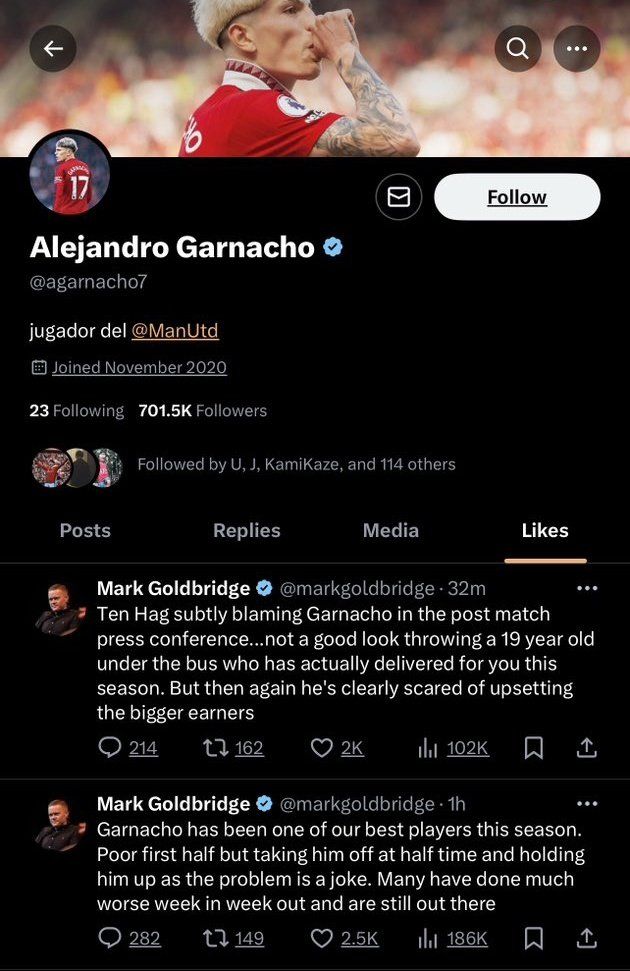Share the Ten Hag post
Viewport: 630px width, 971px height.
[x=587, y=747]
